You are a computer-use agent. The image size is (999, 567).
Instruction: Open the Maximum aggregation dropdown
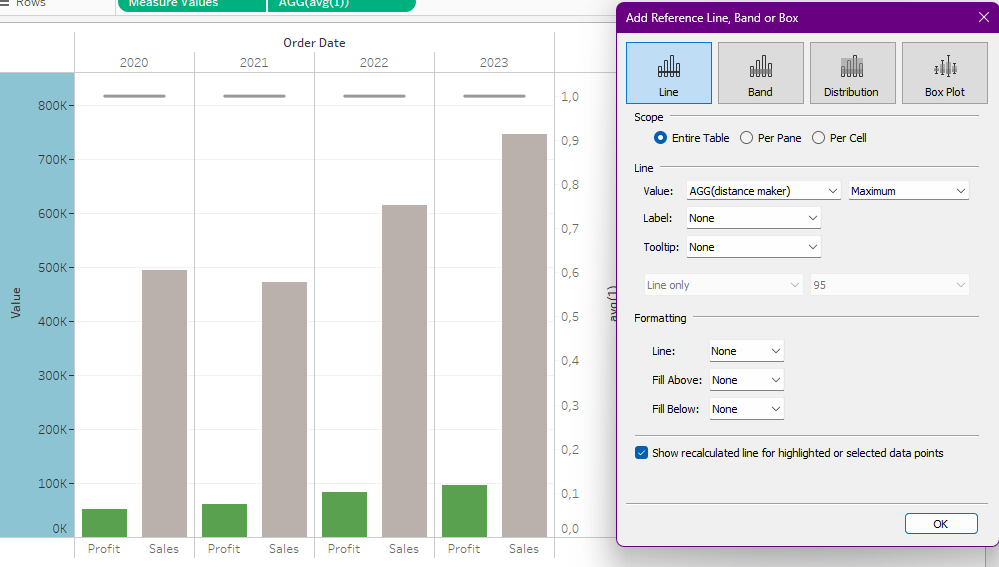(x=908, y=191)
